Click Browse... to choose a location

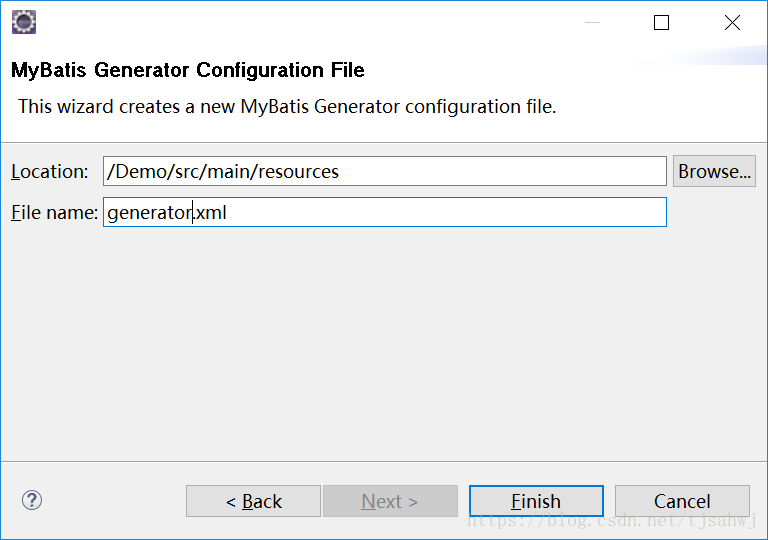coord(714,171)
